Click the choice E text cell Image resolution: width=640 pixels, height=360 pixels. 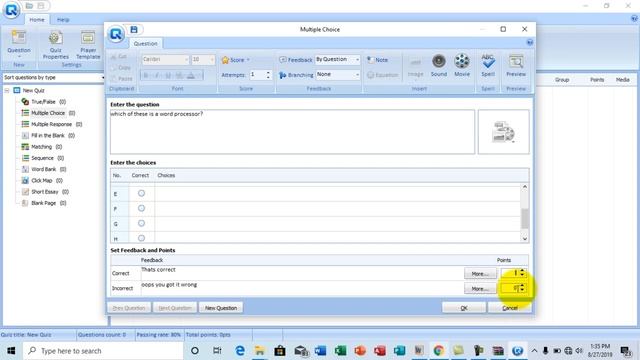337,193
